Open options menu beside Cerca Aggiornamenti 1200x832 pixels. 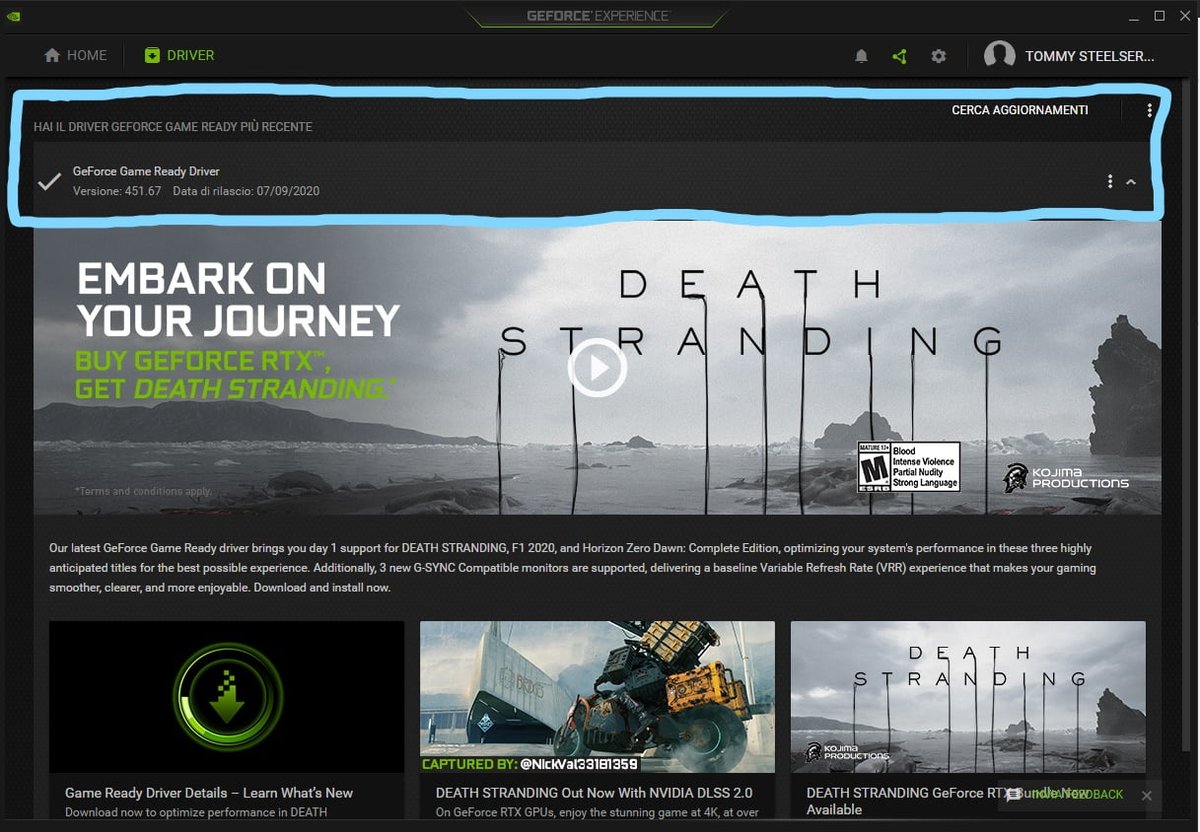pyautogui.click(x=1150, y=110)
